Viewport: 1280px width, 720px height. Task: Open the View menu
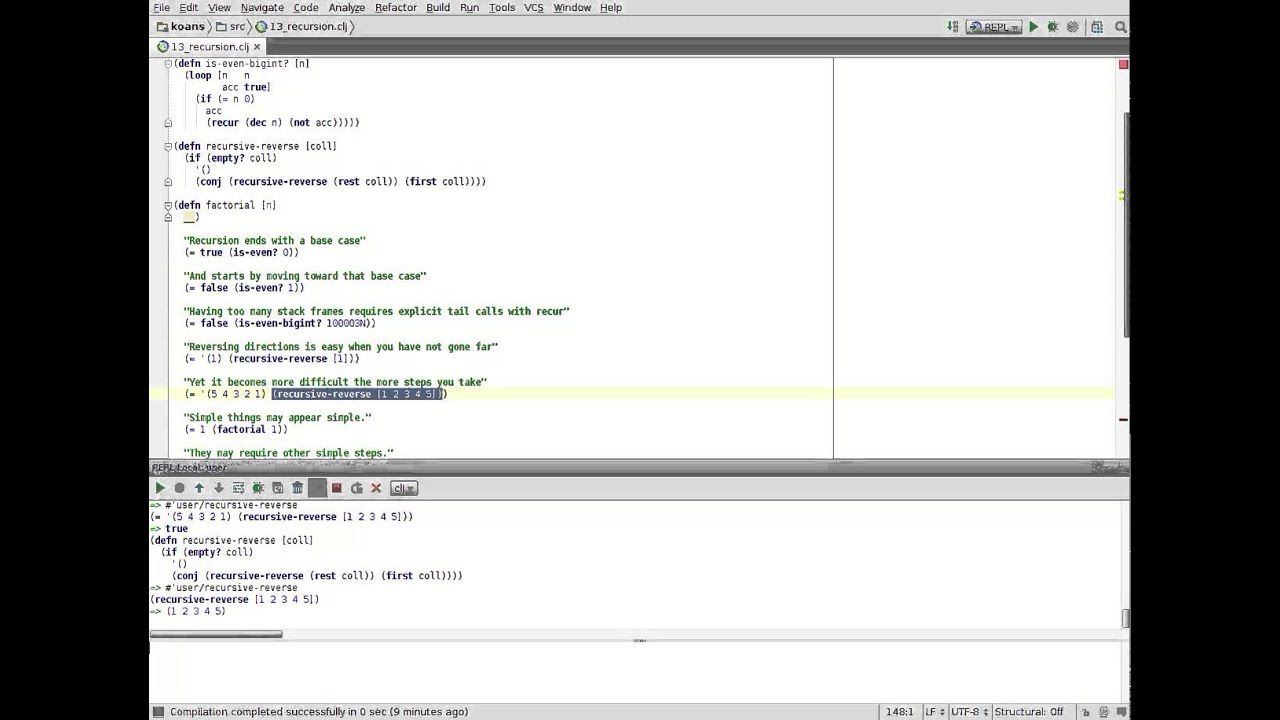pos(219,7)
